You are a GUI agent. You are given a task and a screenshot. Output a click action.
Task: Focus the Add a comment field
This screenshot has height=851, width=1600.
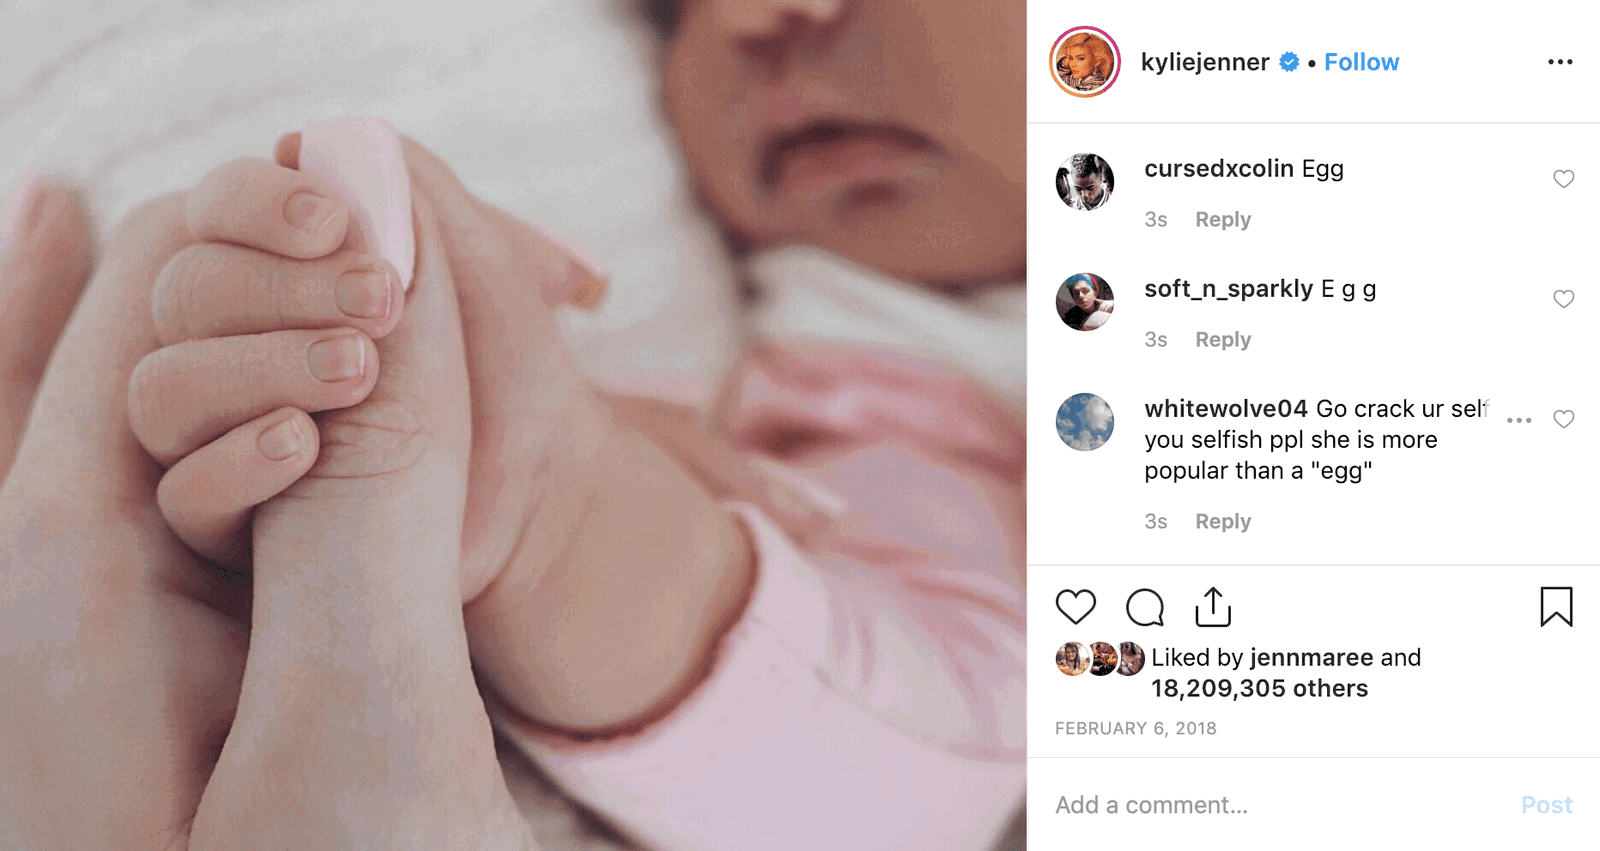pos(1280,805)
